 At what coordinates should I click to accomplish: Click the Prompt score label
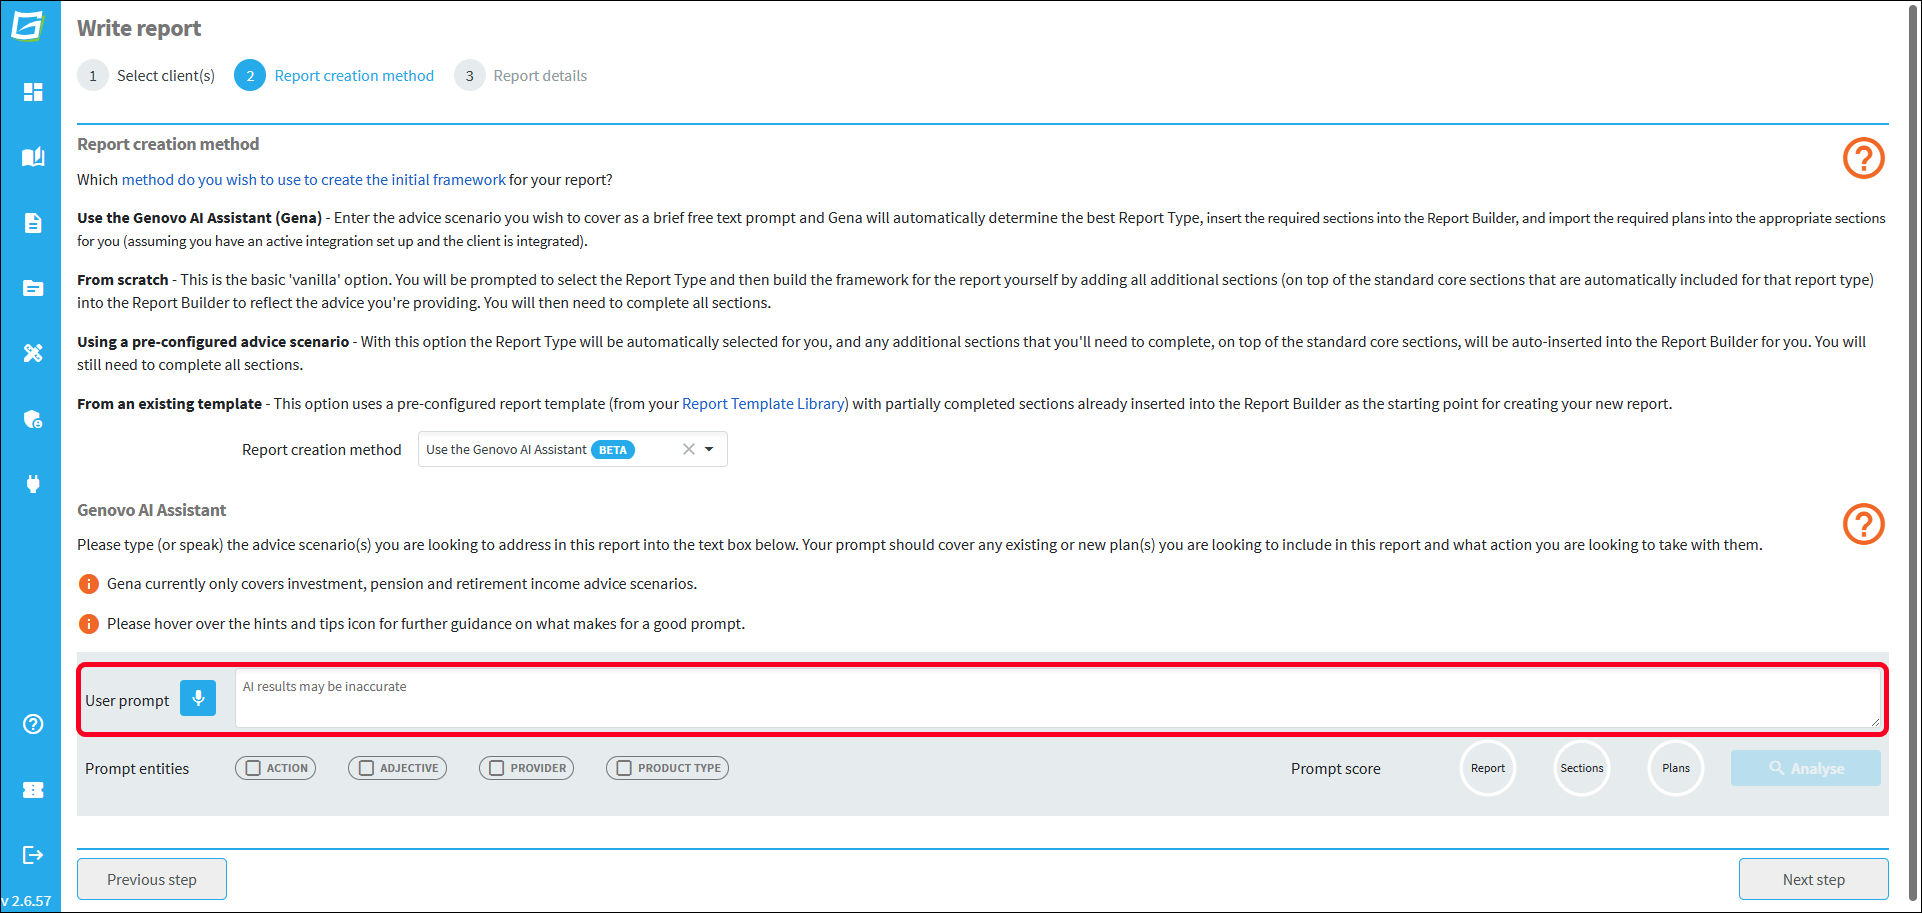pyautogui.click(x=1335, y=769)
